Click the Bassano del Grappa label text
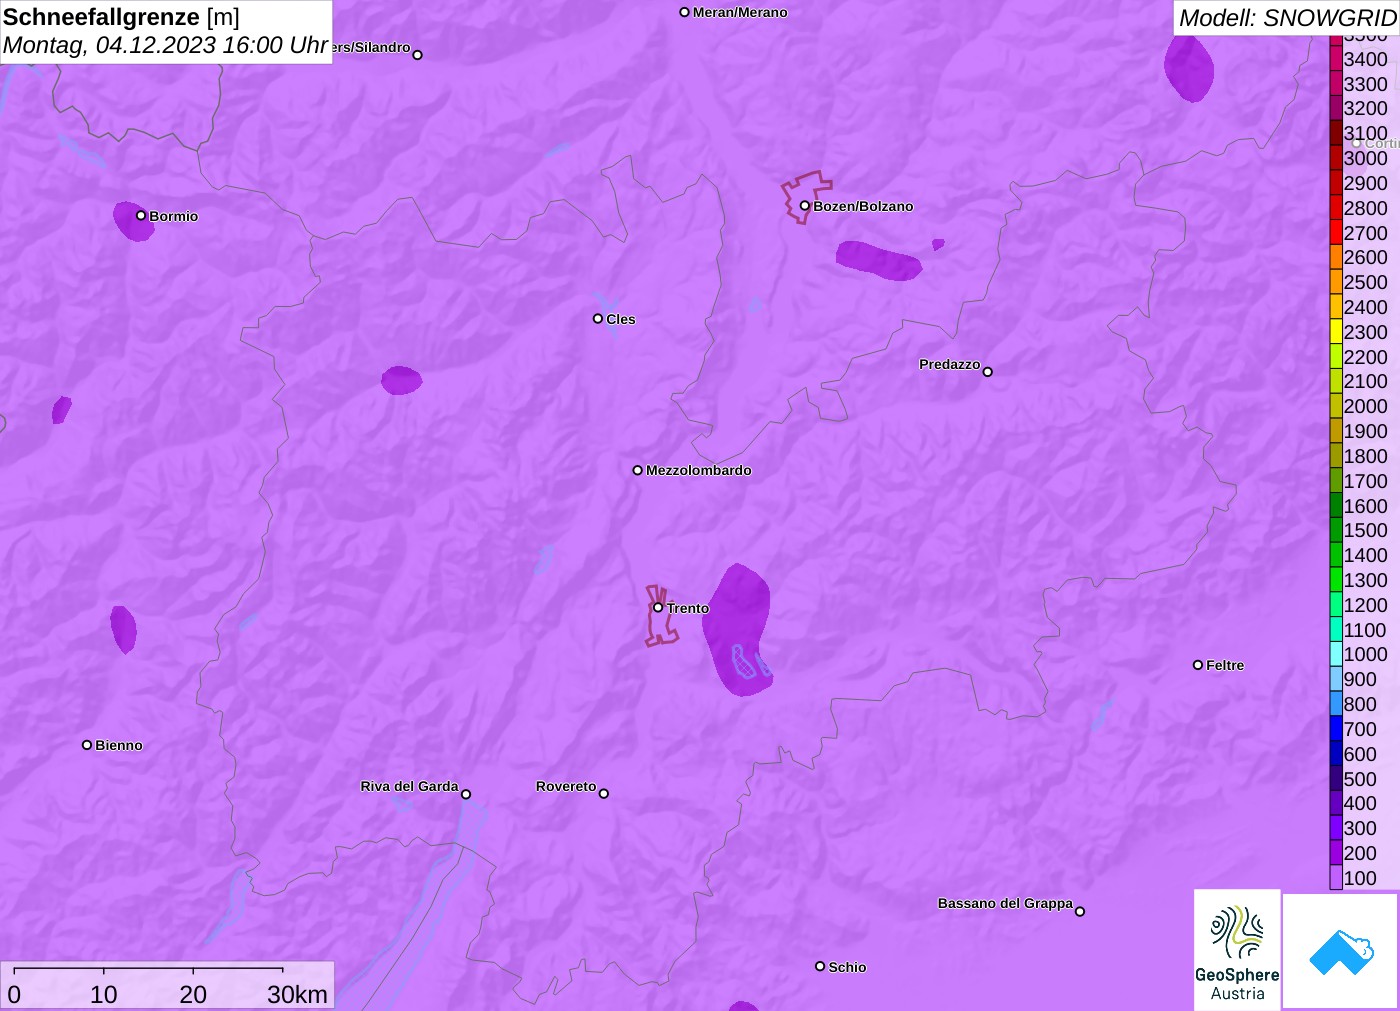 tap(1005, 903)
